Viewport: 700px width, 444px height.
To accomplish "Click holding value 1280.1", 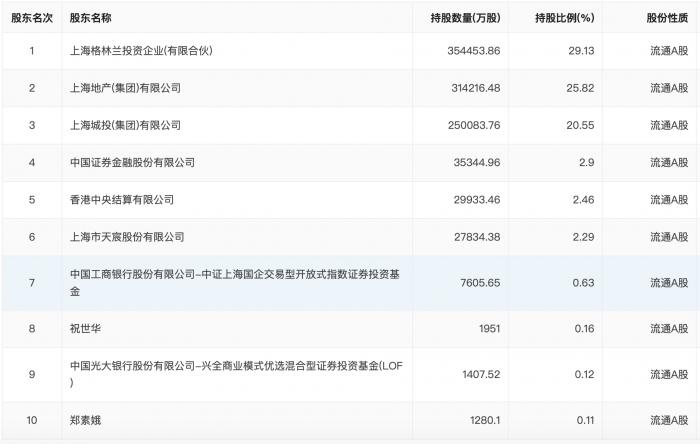I will (485, 420).
